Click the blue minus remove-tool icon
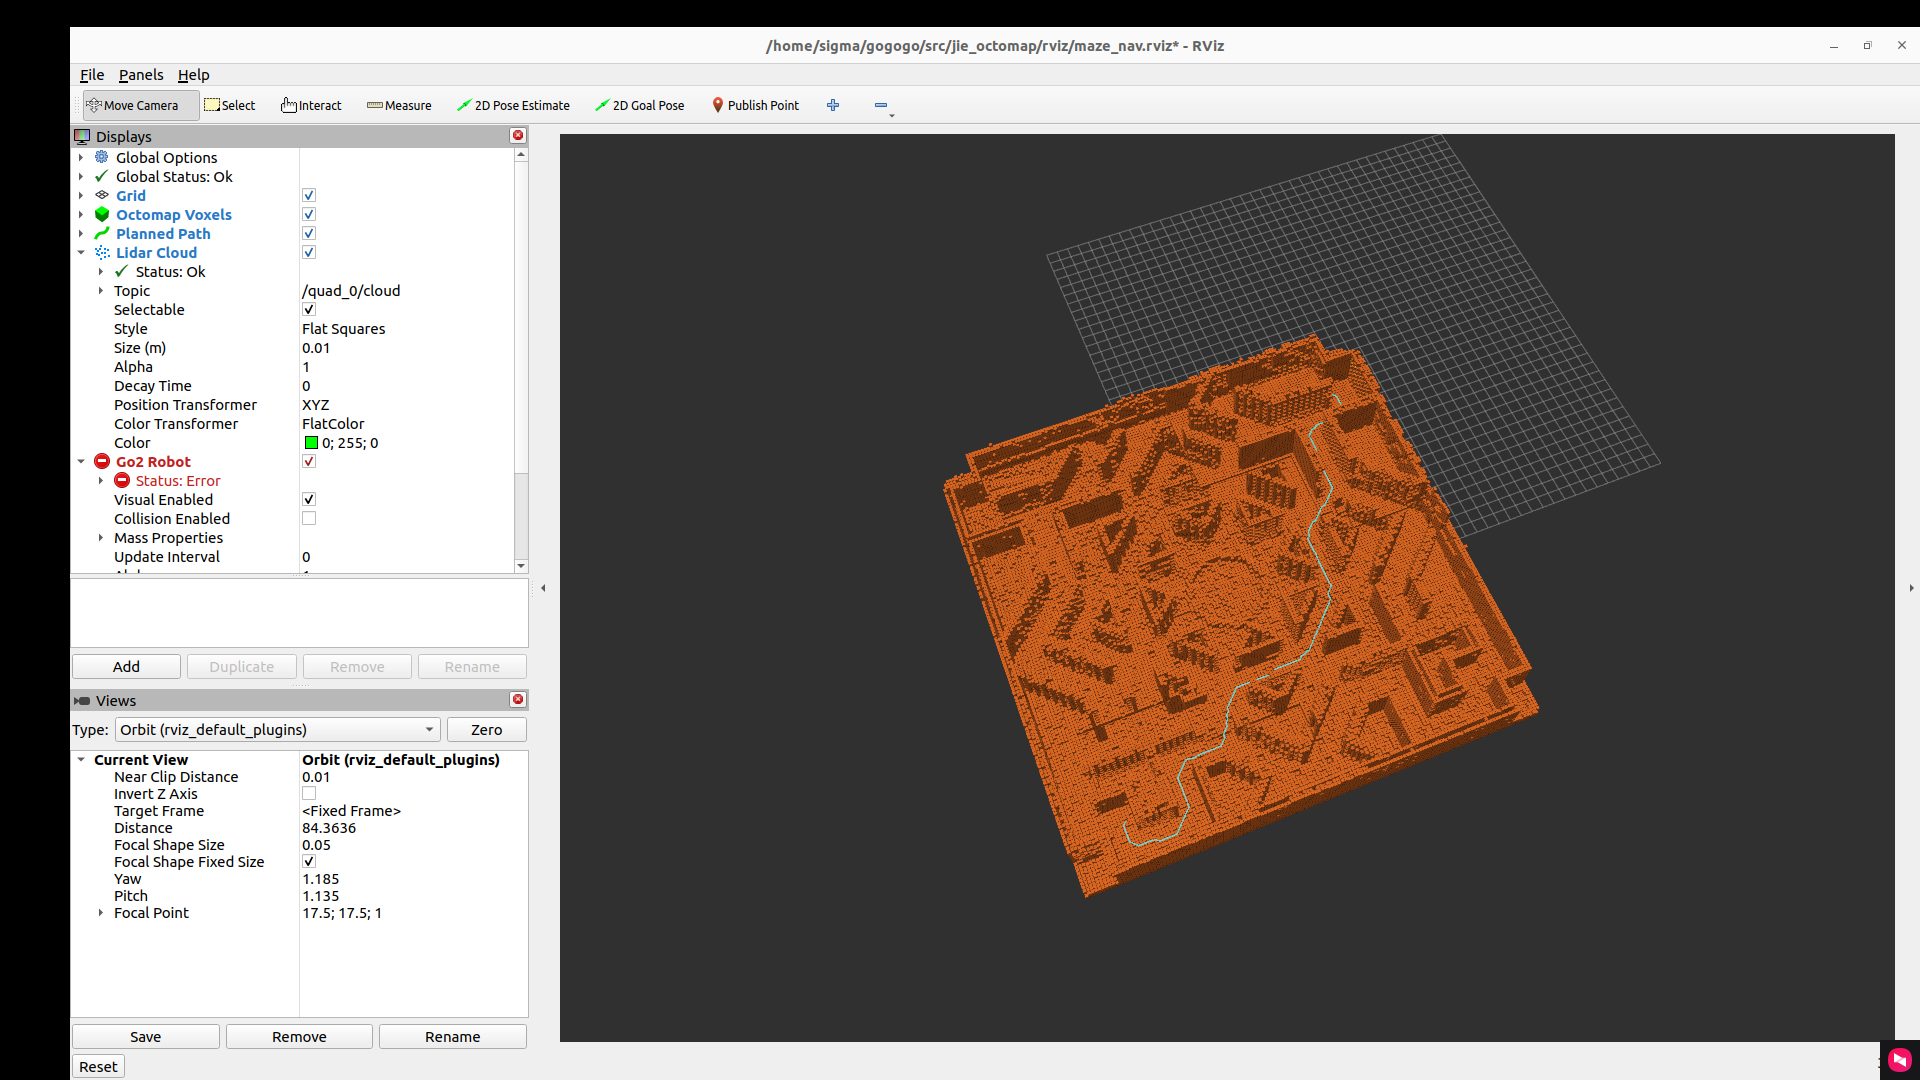 (x=881, y=105)
